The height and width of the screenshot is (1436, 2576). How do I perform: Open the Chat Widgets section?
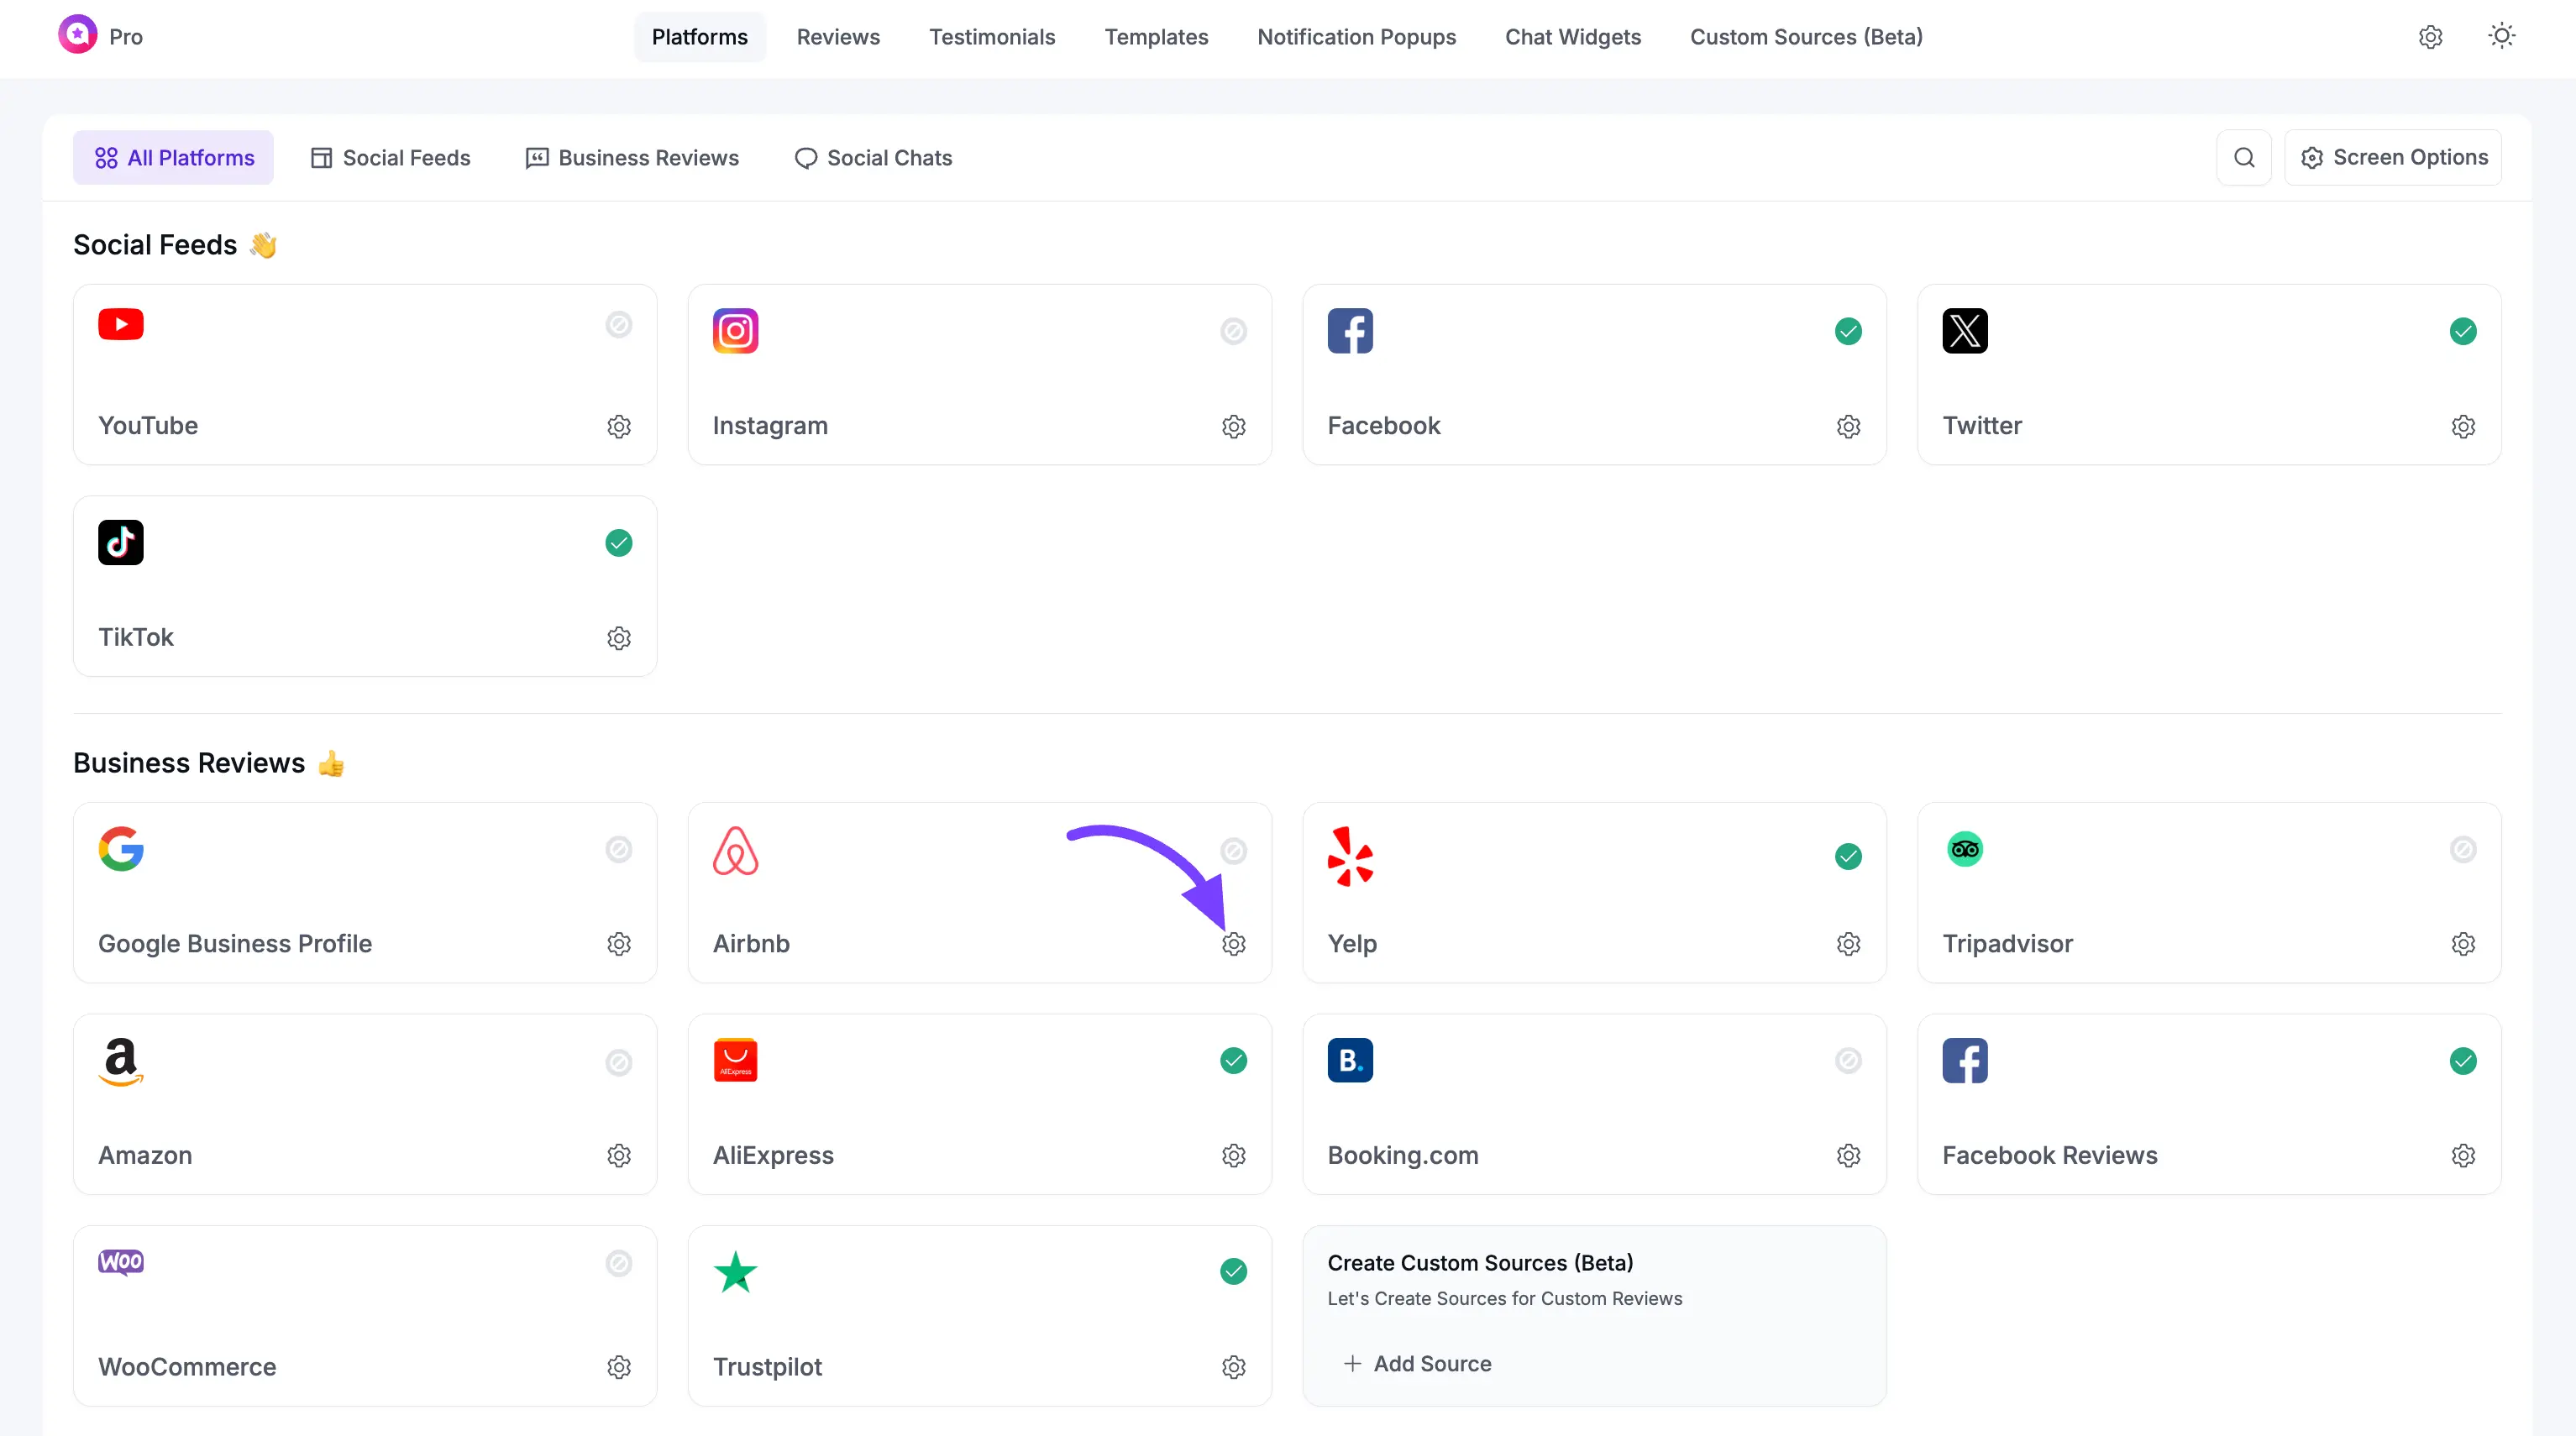coord(1572,37)
